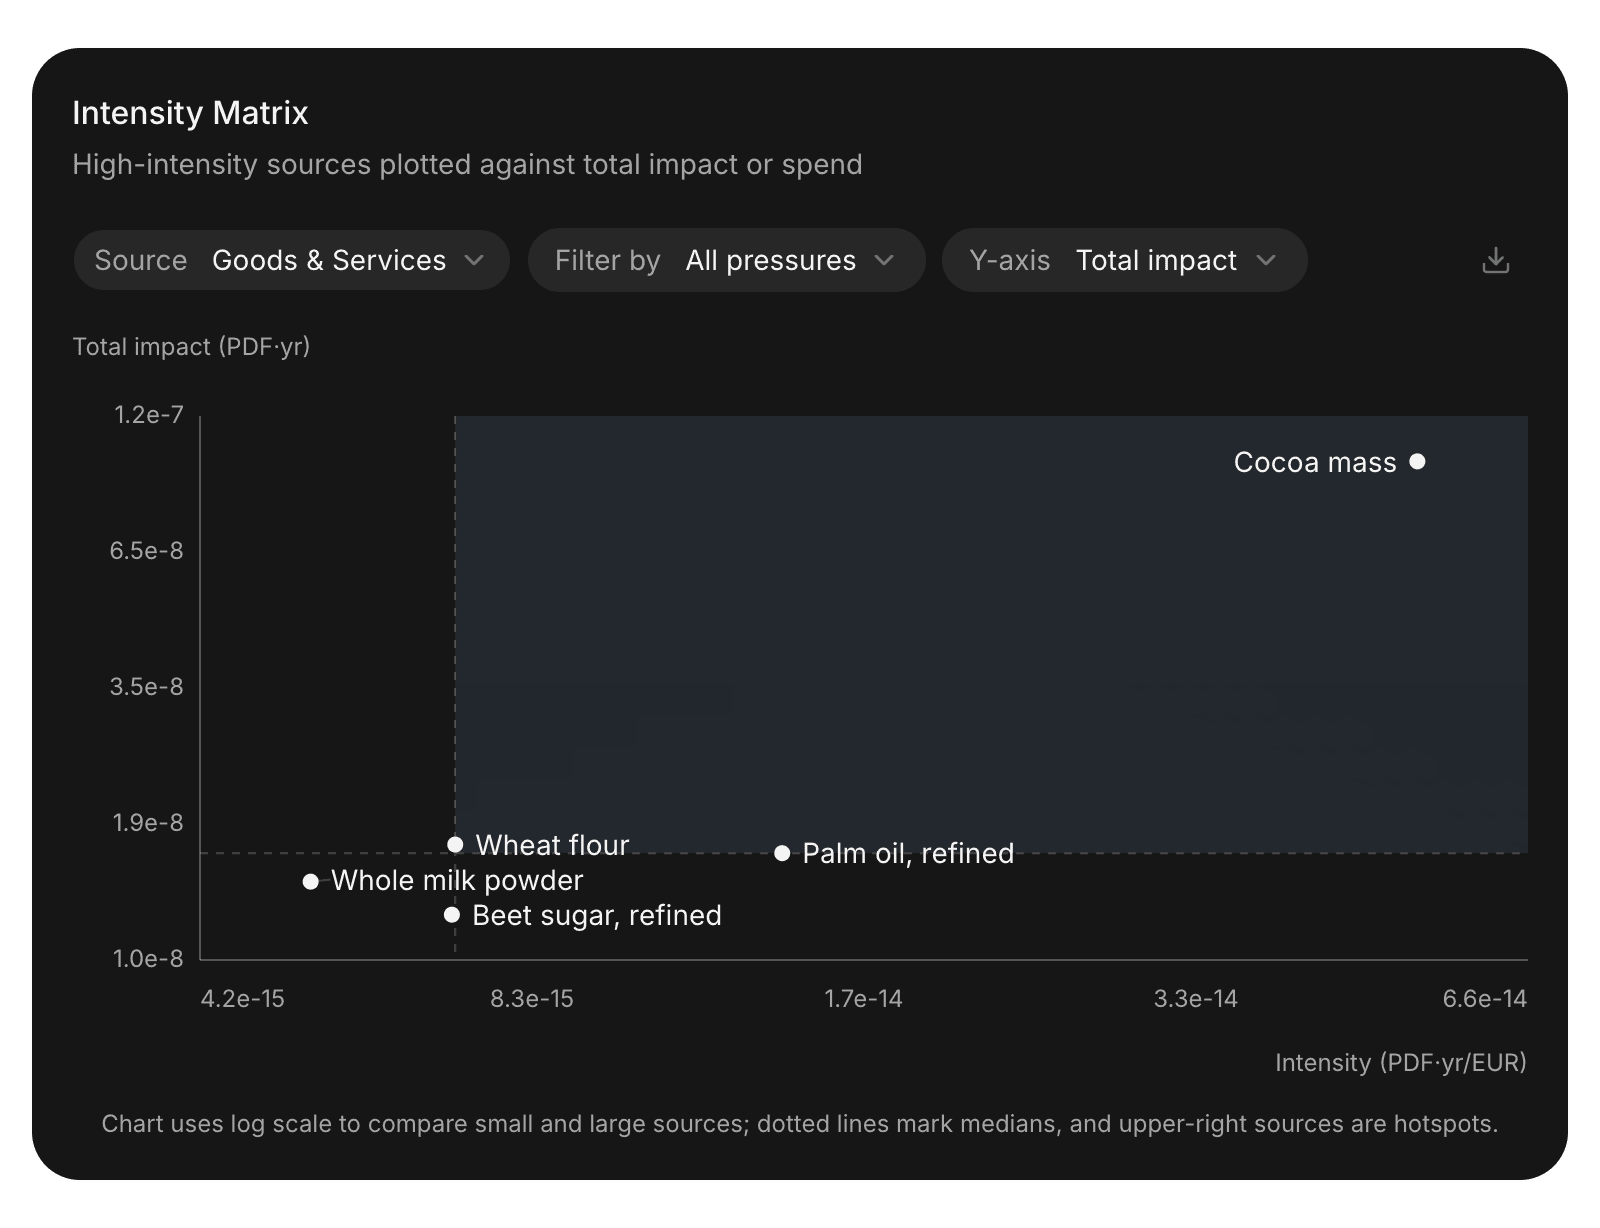
Task: Click the 4.2e-15 x-axis tick label
Action: point(243,999)
